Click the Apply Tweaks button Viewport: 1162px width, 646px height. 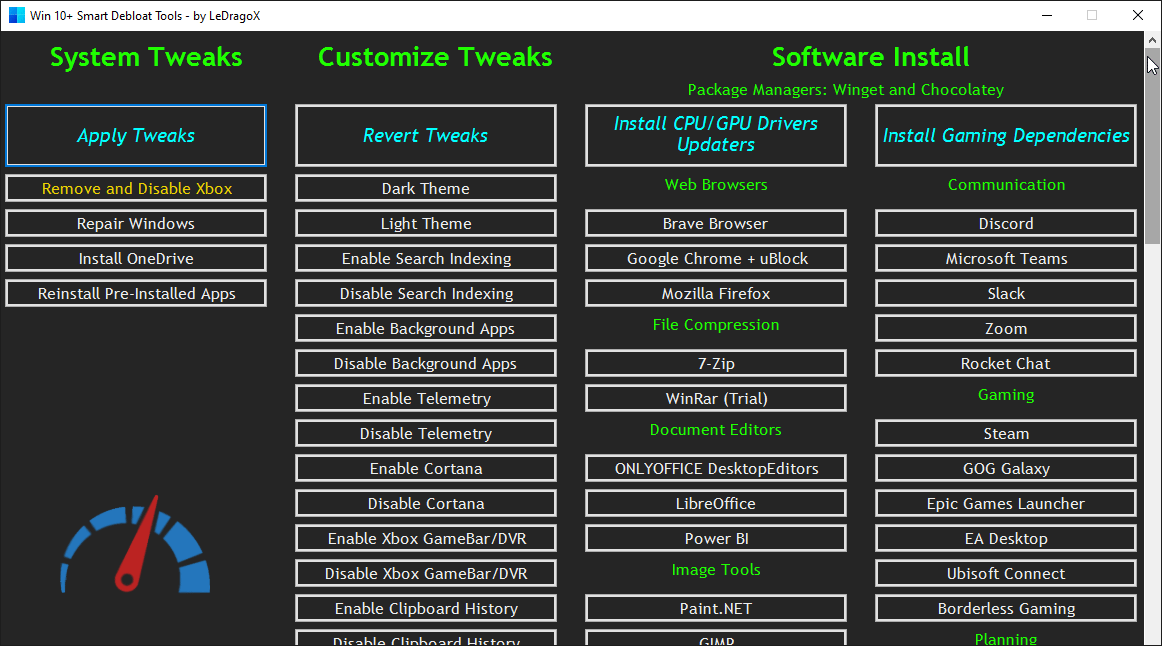click(x=136, y=136)
